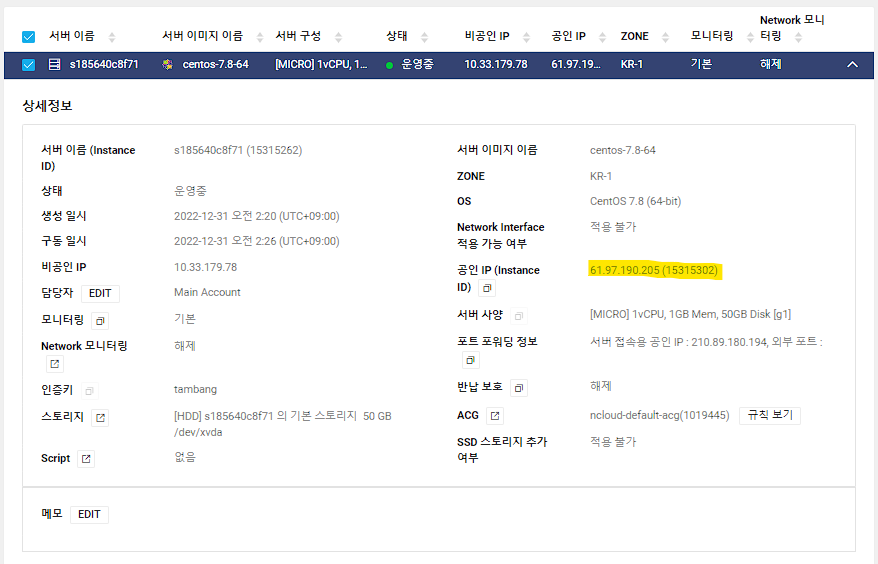This screenshot has width=878, height=564.
Task: Open the ACG external link icon
Action: point(495,416)
